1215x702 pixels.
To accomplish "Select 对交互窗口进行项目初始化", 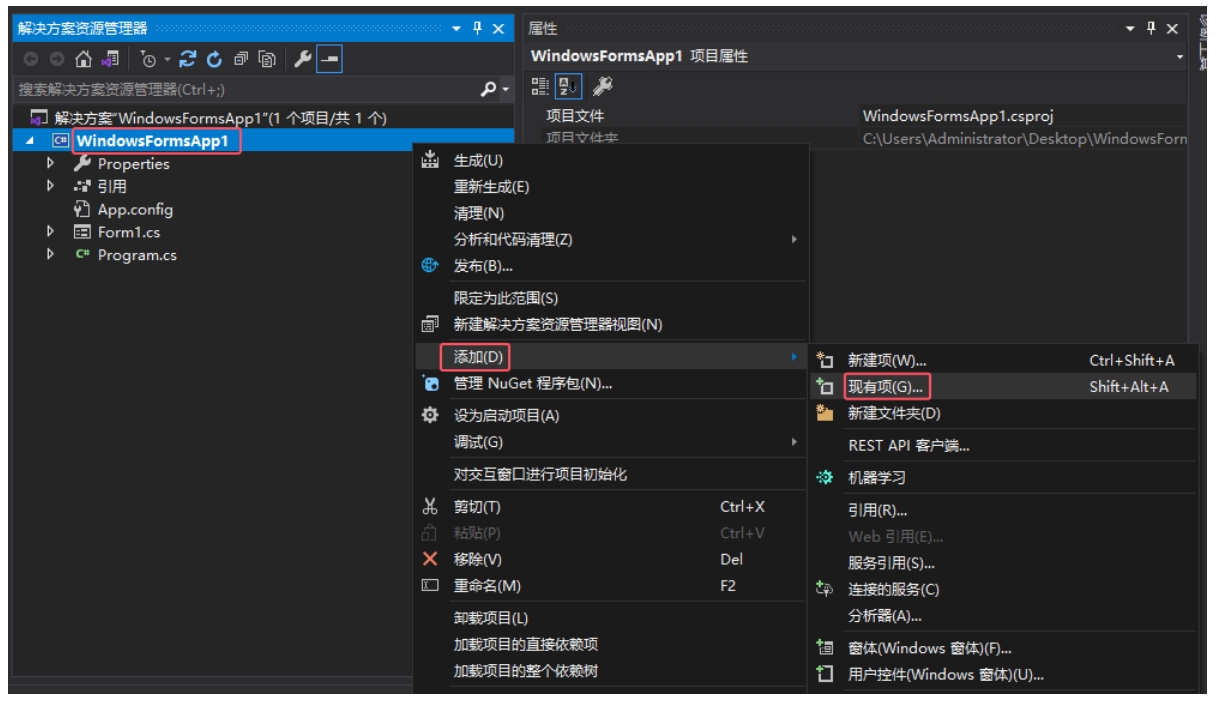I will pos(611,474).
